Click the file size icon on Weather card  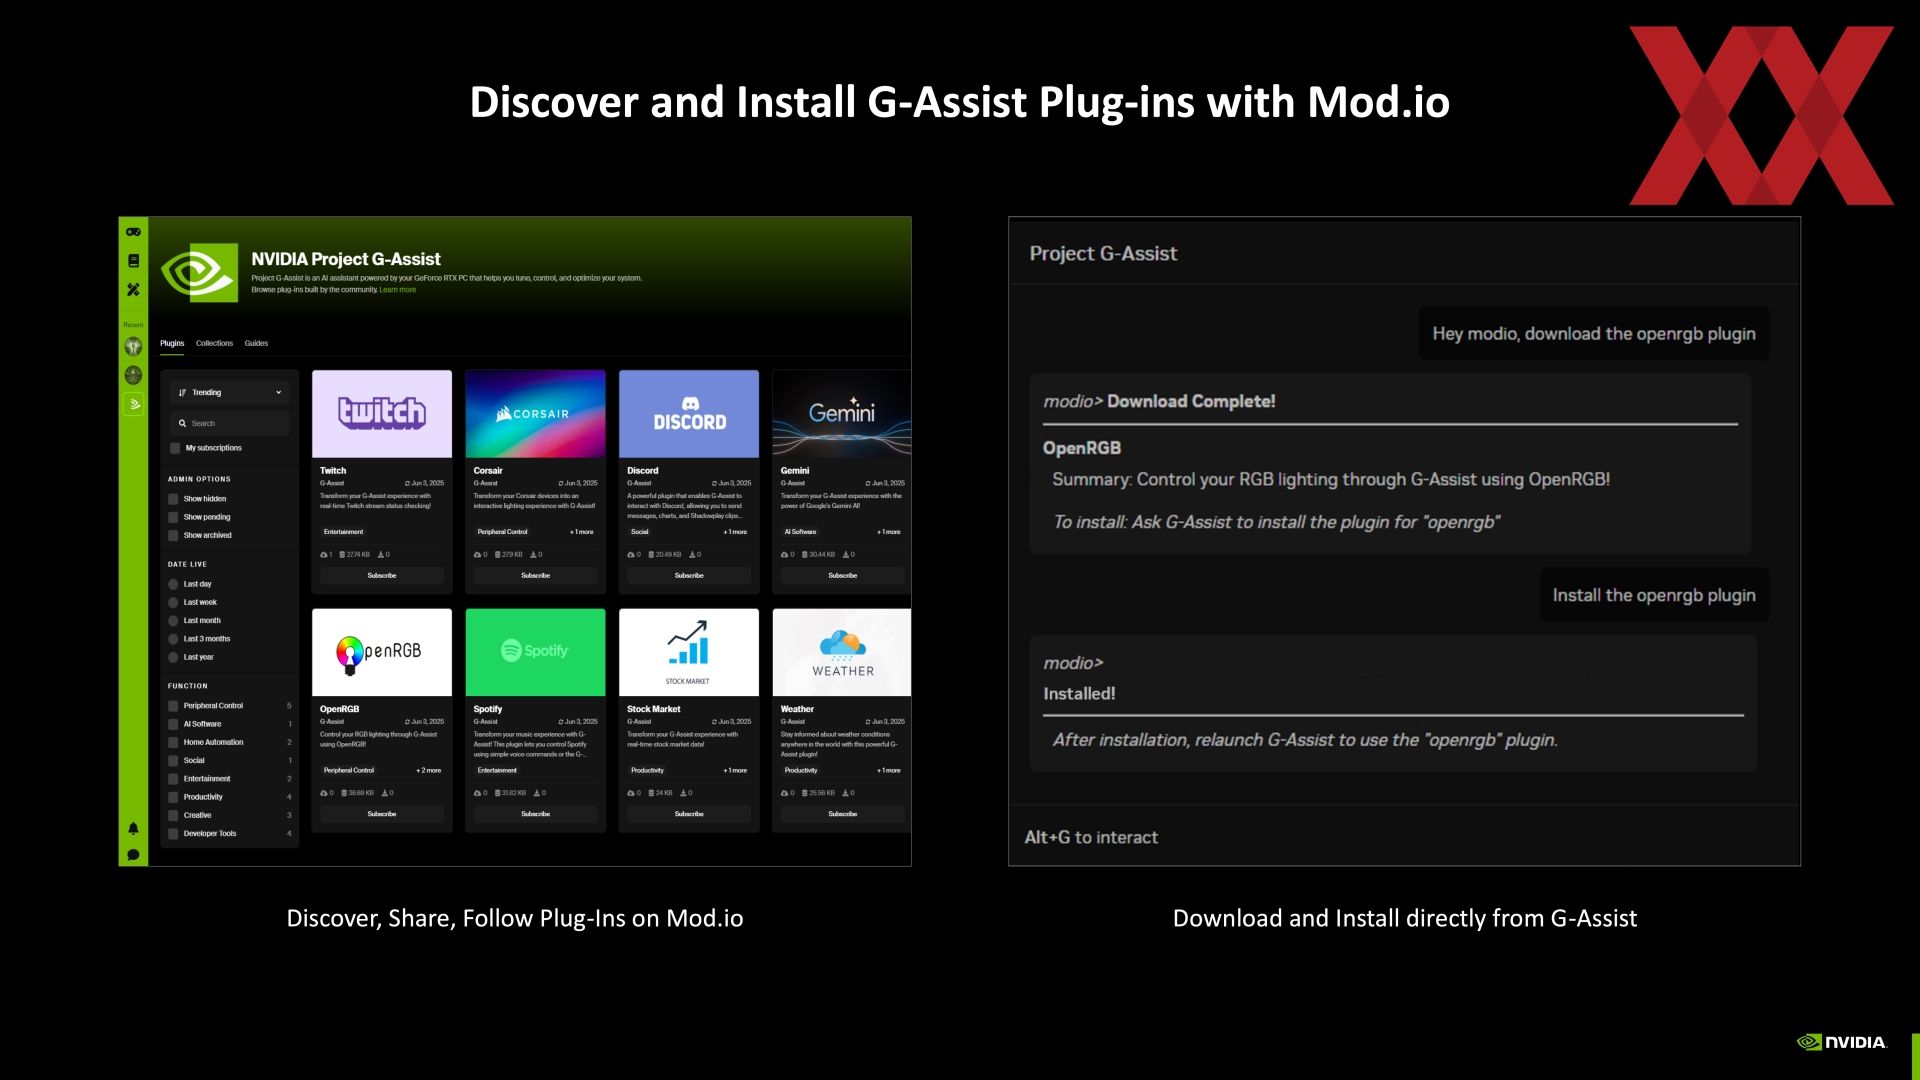coord(805,793)
